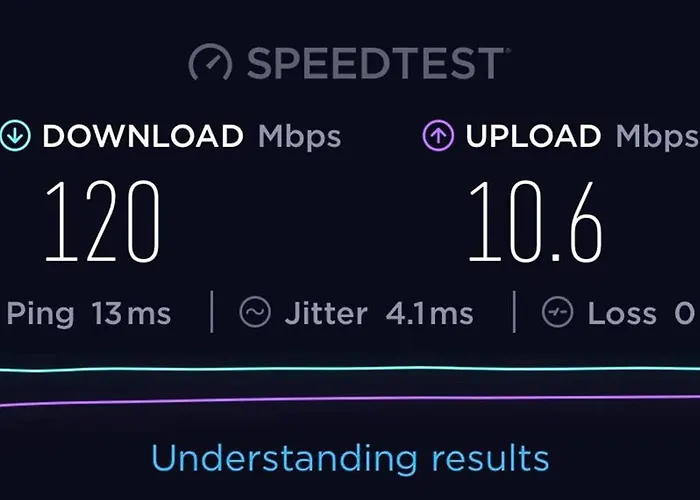Viewport: 700px width, 500px height.
Task: Open the Understanding results link
Action: [350, 458]
